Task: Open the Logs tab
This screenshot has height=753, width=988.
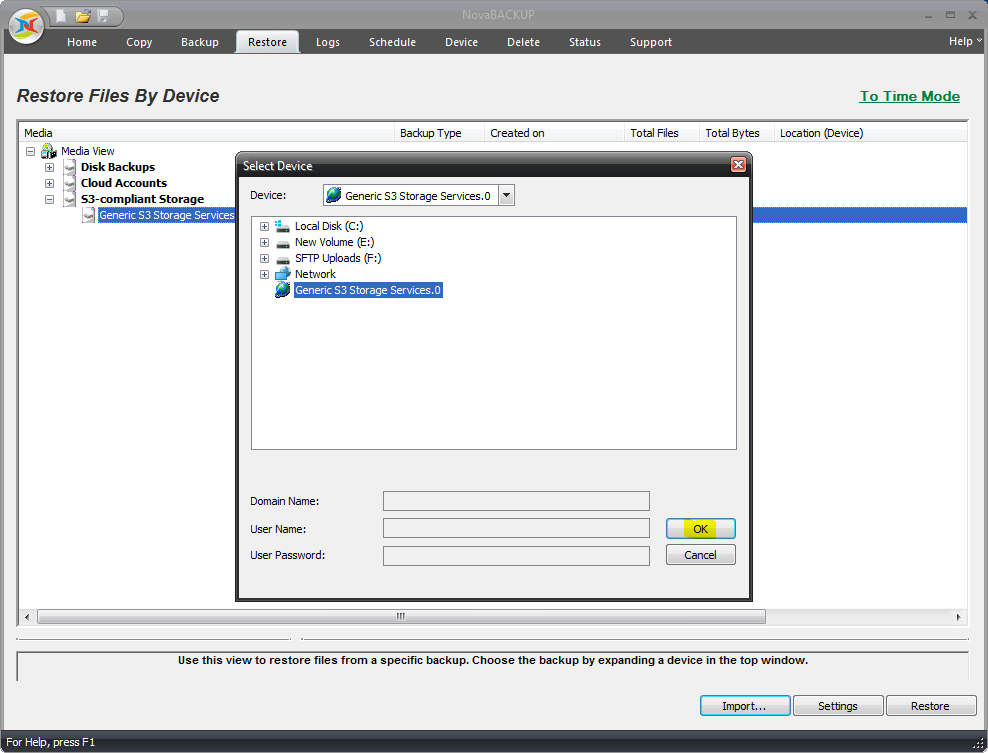Action: [x=328, y=42]
